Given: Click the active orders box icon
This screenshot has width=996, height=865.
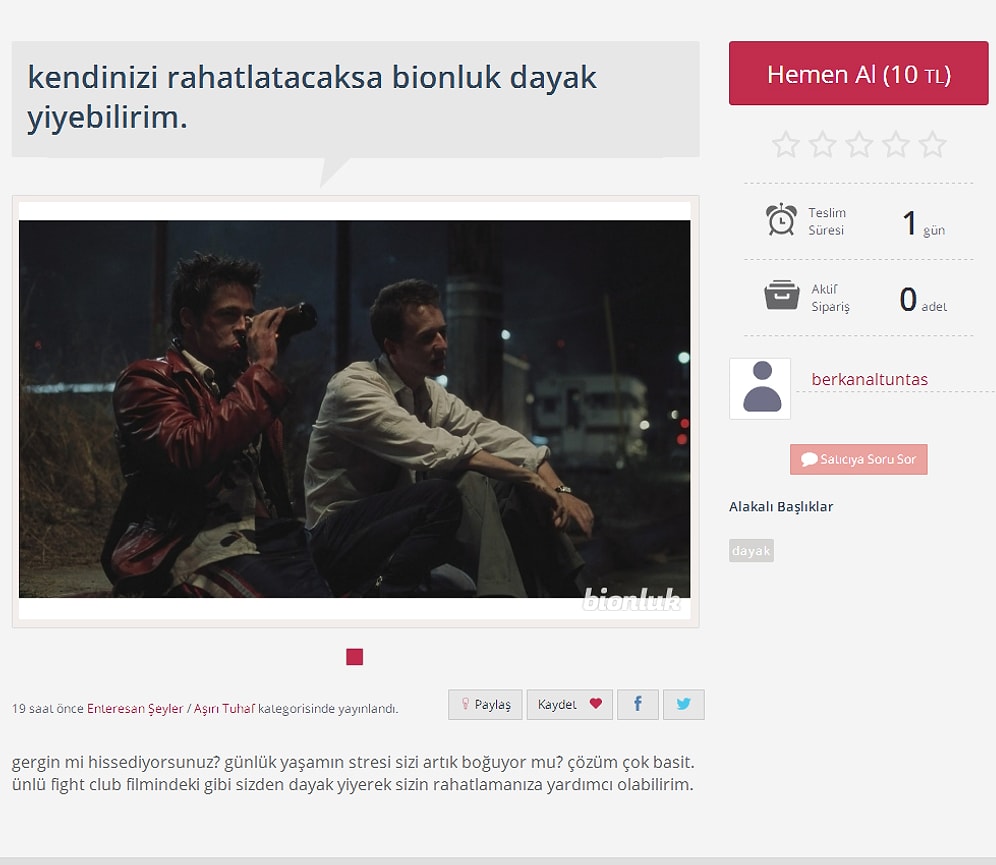Looking at the screenshot, I should pos(781,295).
